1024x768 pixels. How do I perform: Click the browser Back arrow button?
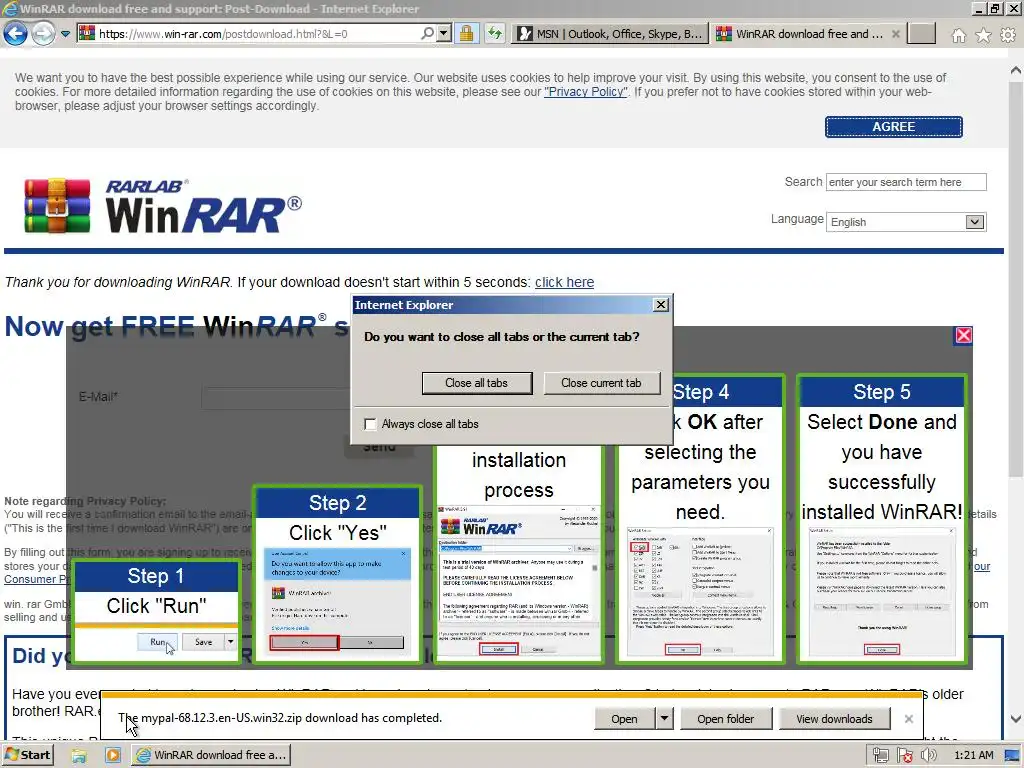16,33
